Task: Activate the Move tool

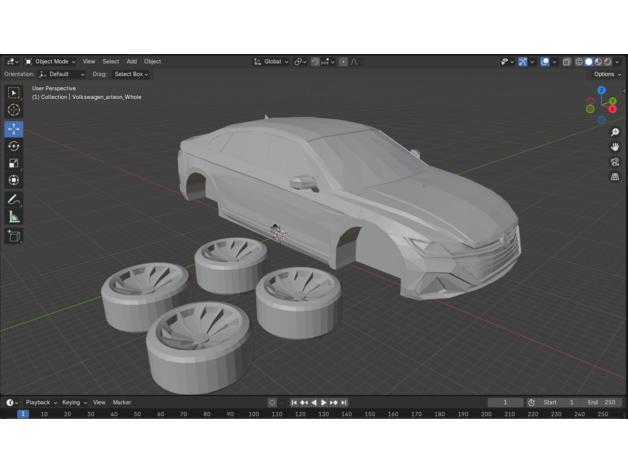Action: point(14,129)
